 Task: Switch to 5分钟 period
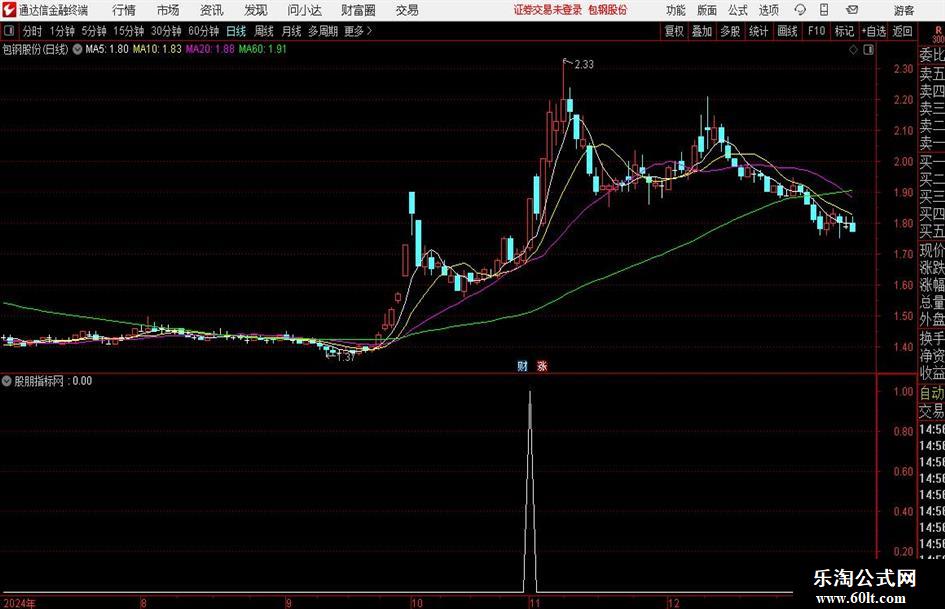pyautogui.click(x=93, y=31)
